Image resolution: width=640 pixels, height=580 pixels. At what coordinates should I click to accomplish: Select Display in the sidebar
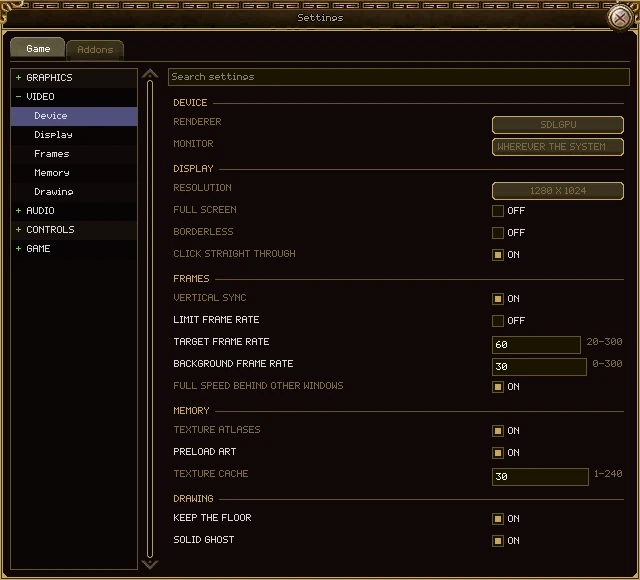[x=74, y=135]
